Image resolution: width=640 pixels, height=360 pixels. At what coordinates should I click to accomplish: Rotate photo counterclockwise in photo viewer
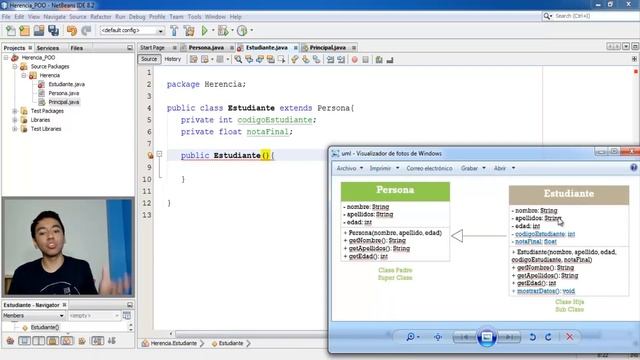[x=533, y=337]
